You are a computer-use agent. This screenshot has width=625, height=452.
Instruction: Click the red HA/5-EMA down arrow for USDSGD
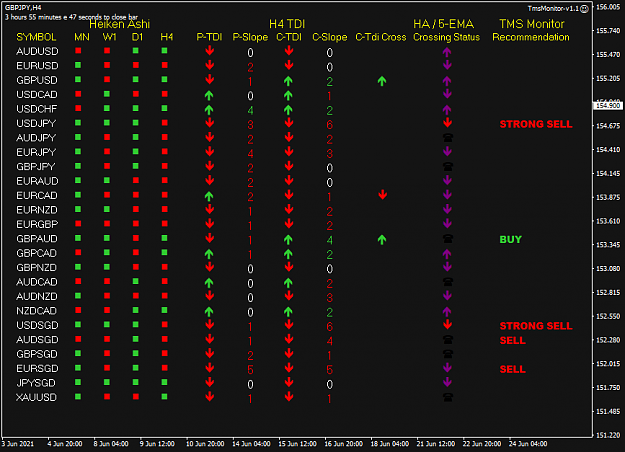click(x=447, y=324)
